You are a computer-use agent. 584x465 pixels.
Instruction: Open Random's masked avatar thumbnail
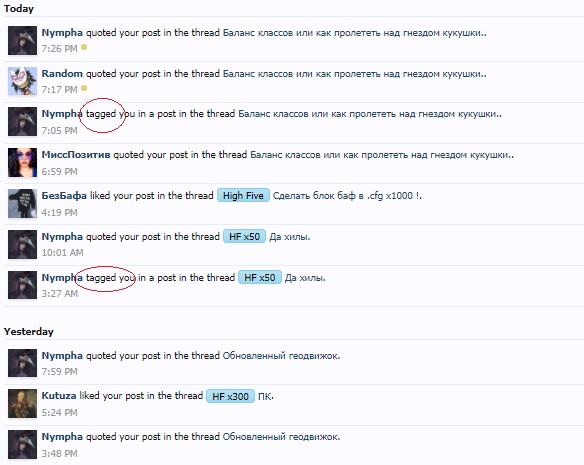click(22, 81)
